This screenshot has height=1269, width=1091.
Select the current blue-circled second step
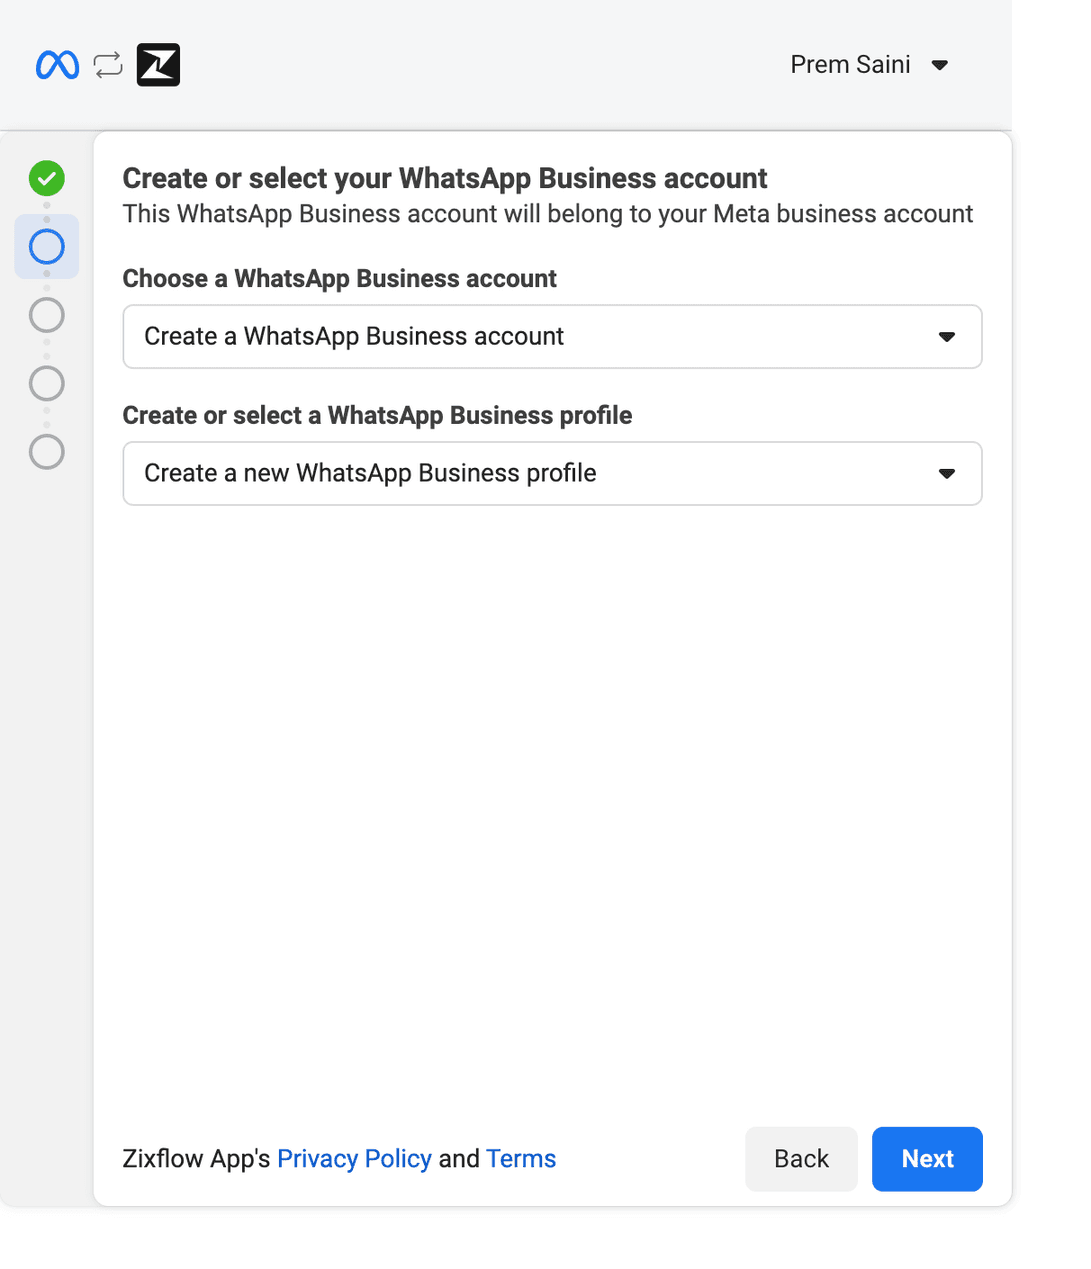(x=47, y=247)
